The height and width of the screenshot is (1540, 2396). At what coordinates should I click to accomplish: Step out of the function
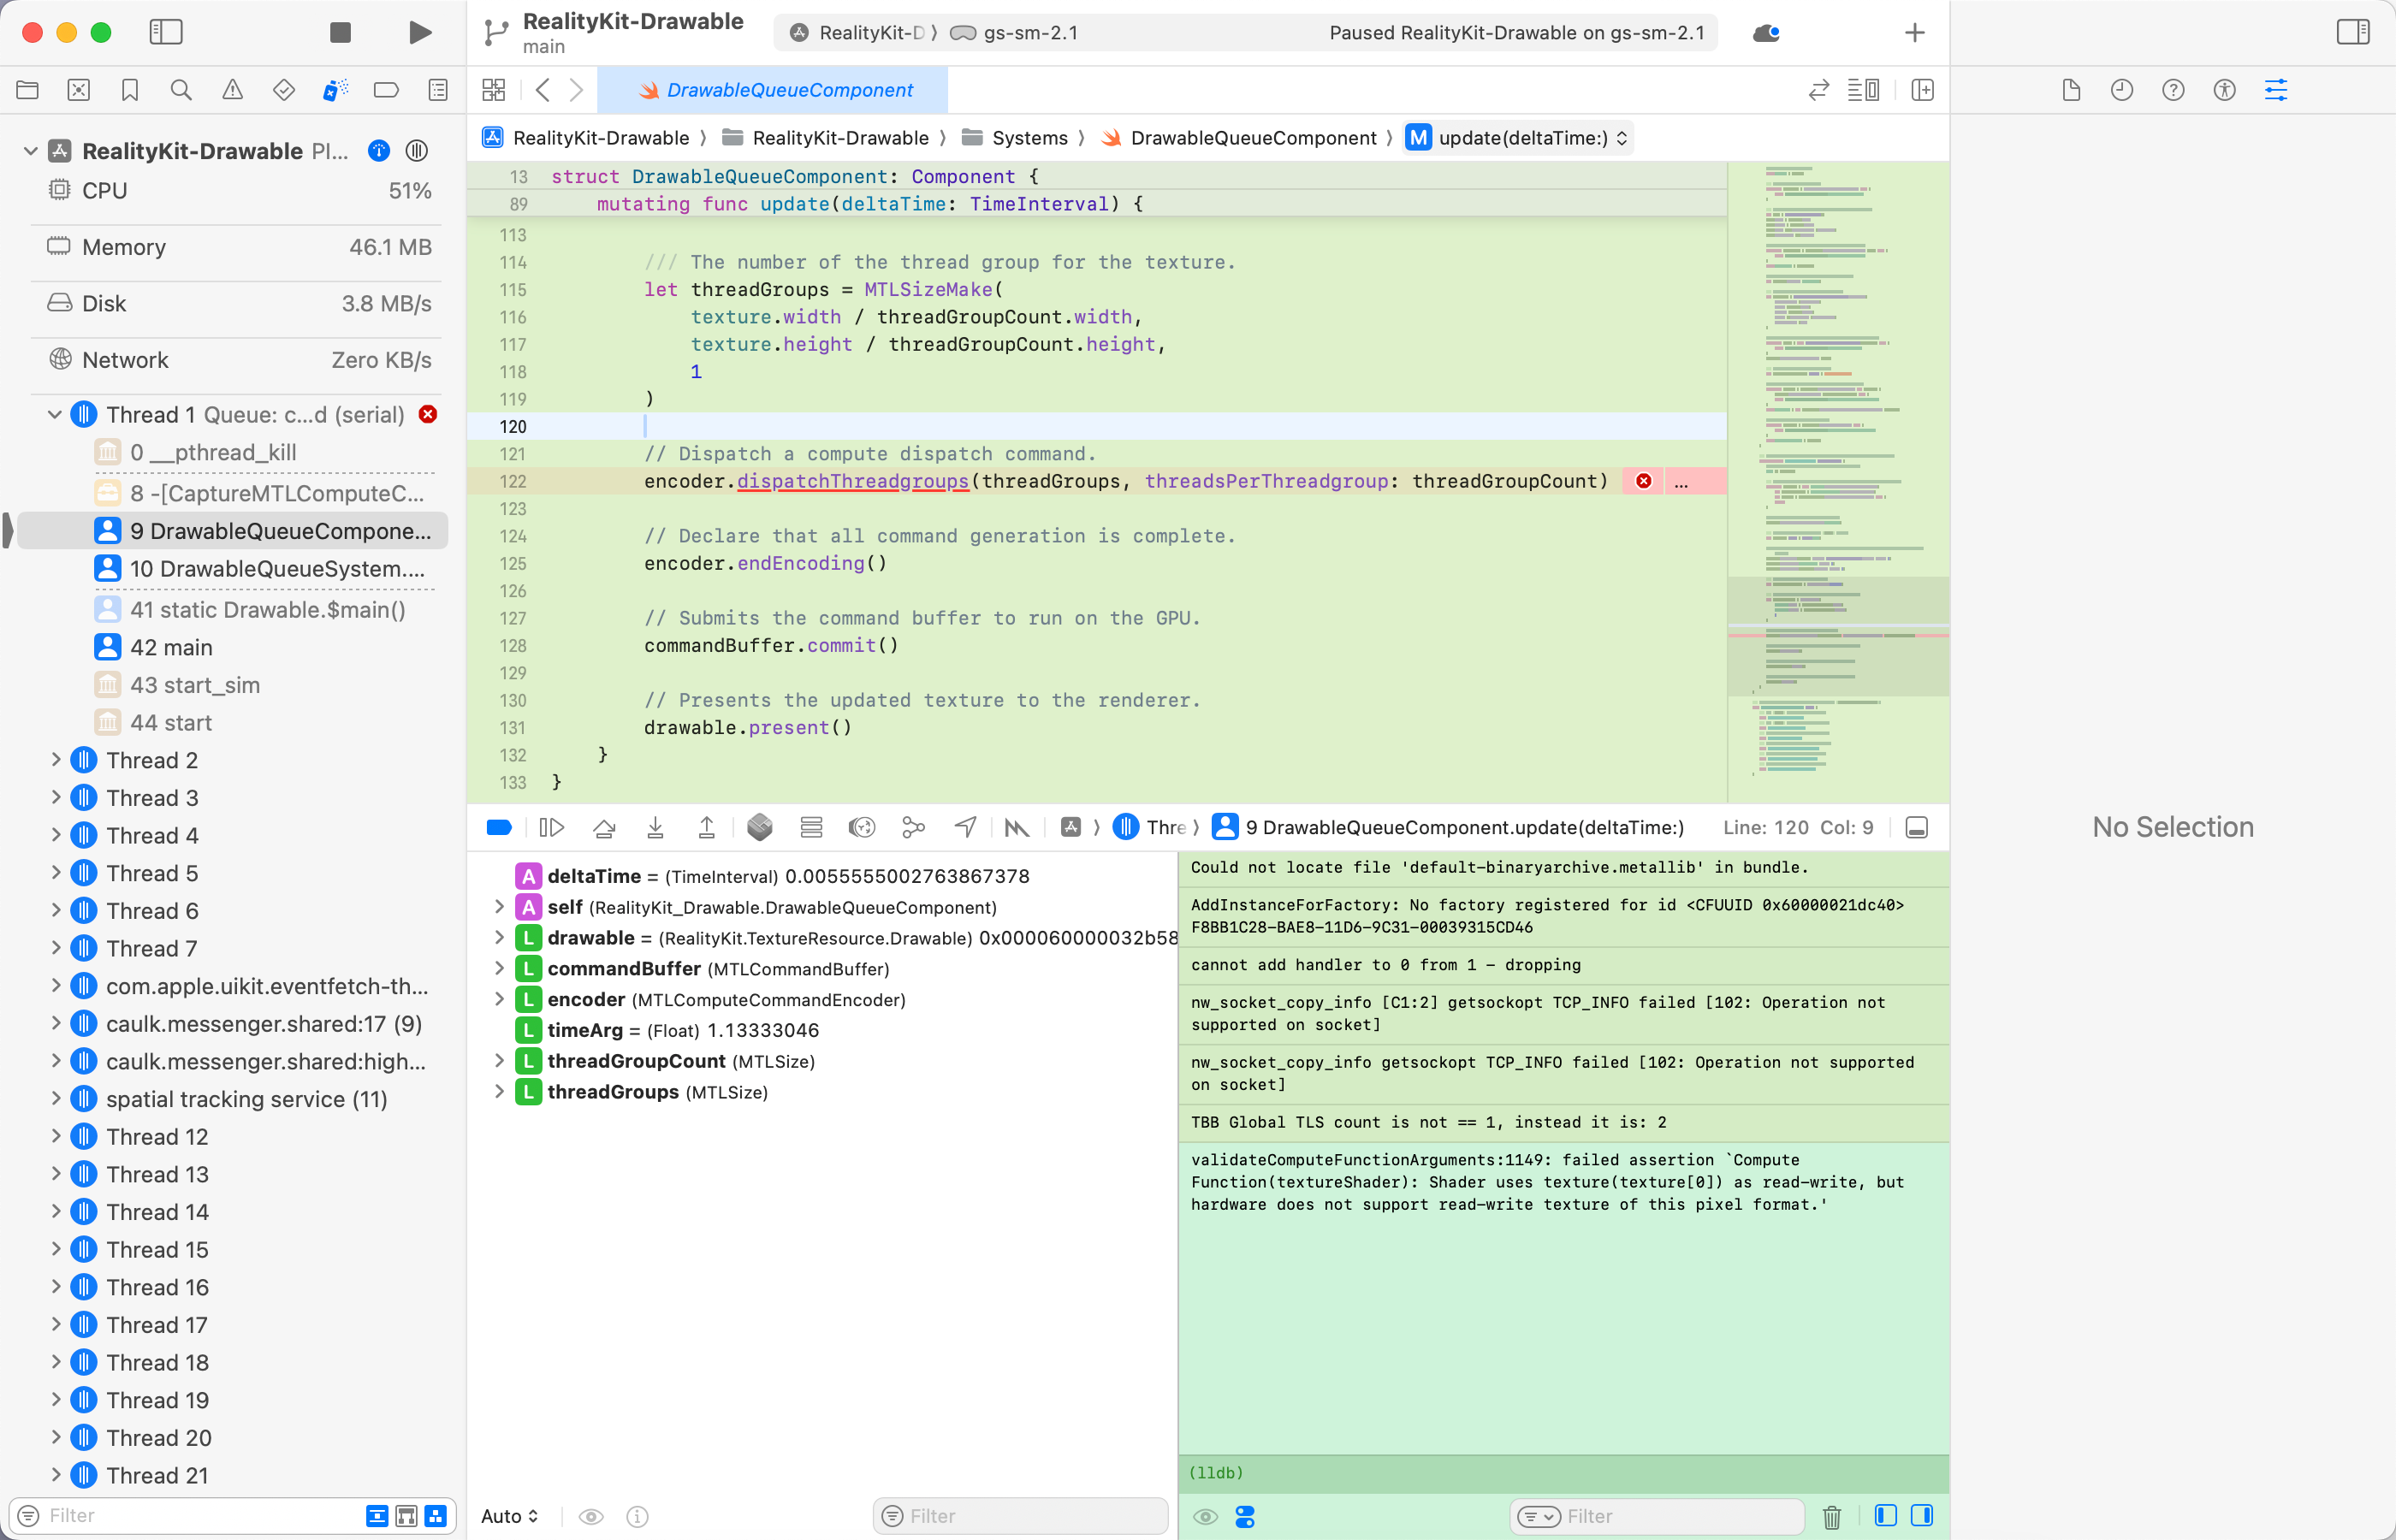coord(706,827)
